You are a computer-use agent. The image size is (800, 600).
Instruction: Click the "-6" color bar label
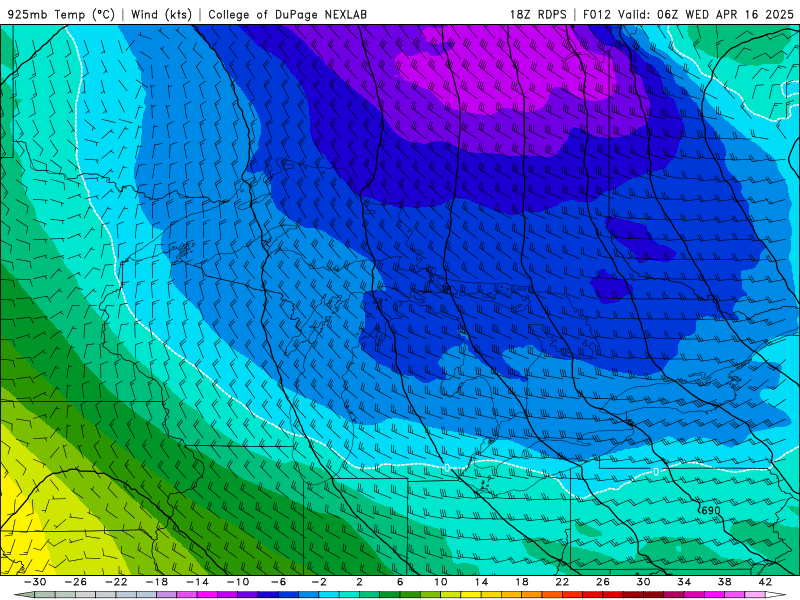tap(279, 582)
